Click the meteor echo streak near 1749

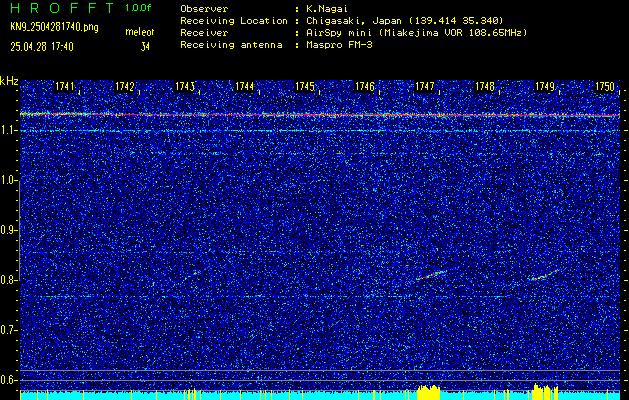[545, 275]
